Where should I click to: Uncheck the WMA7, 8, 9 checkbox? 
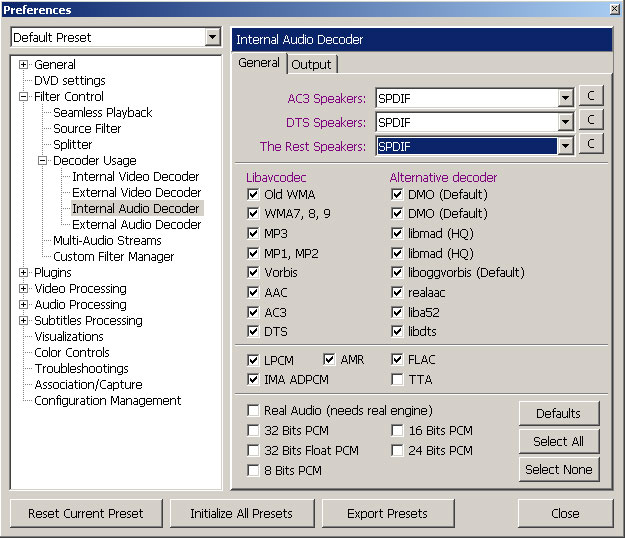253,214
